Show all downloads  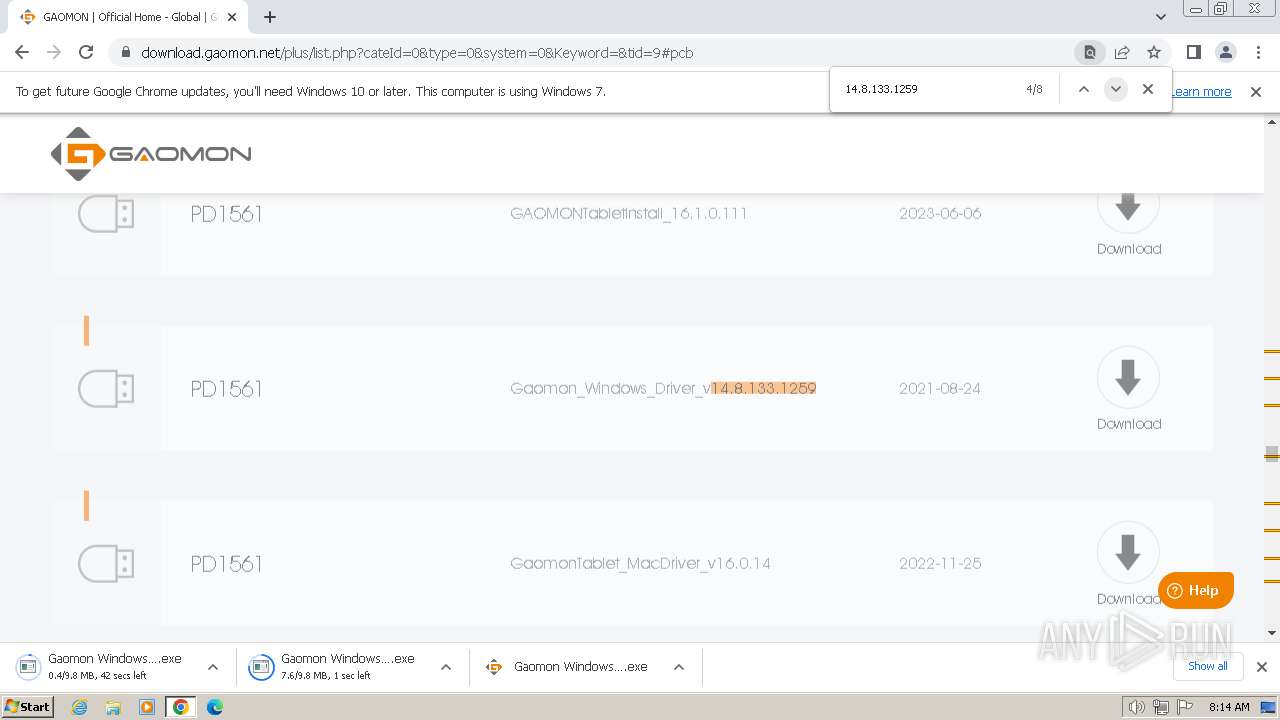pyautogui.click(x=1208, y=666)
